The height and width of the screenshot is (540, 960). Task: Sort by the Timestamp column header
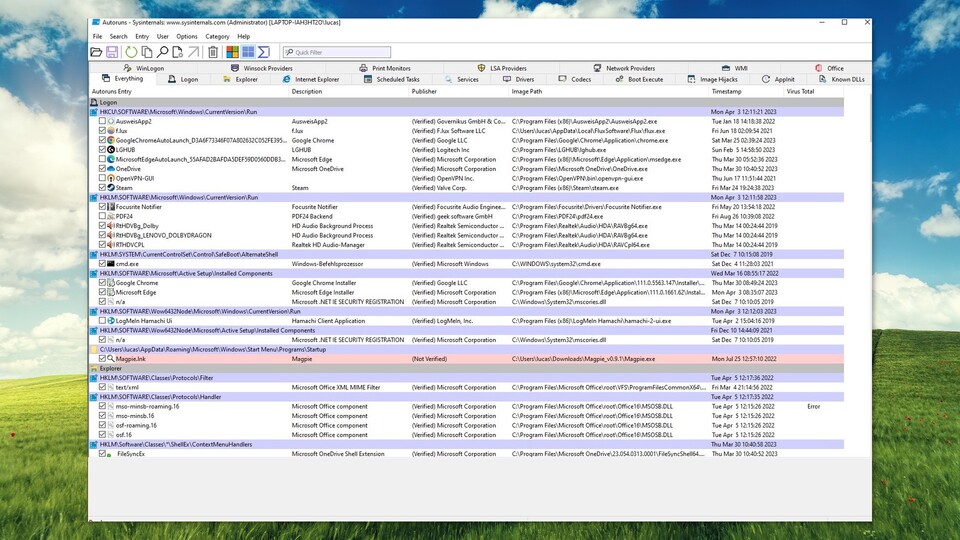tap(746, 91)
